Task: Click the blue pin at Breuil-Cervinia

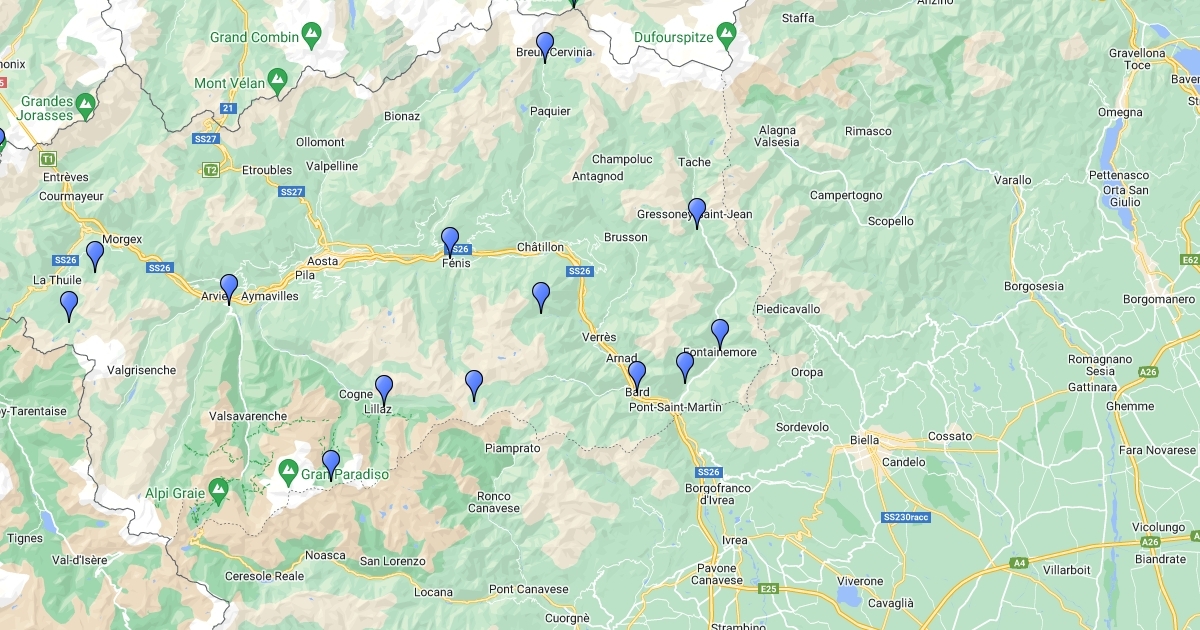Action: (545, 47)
